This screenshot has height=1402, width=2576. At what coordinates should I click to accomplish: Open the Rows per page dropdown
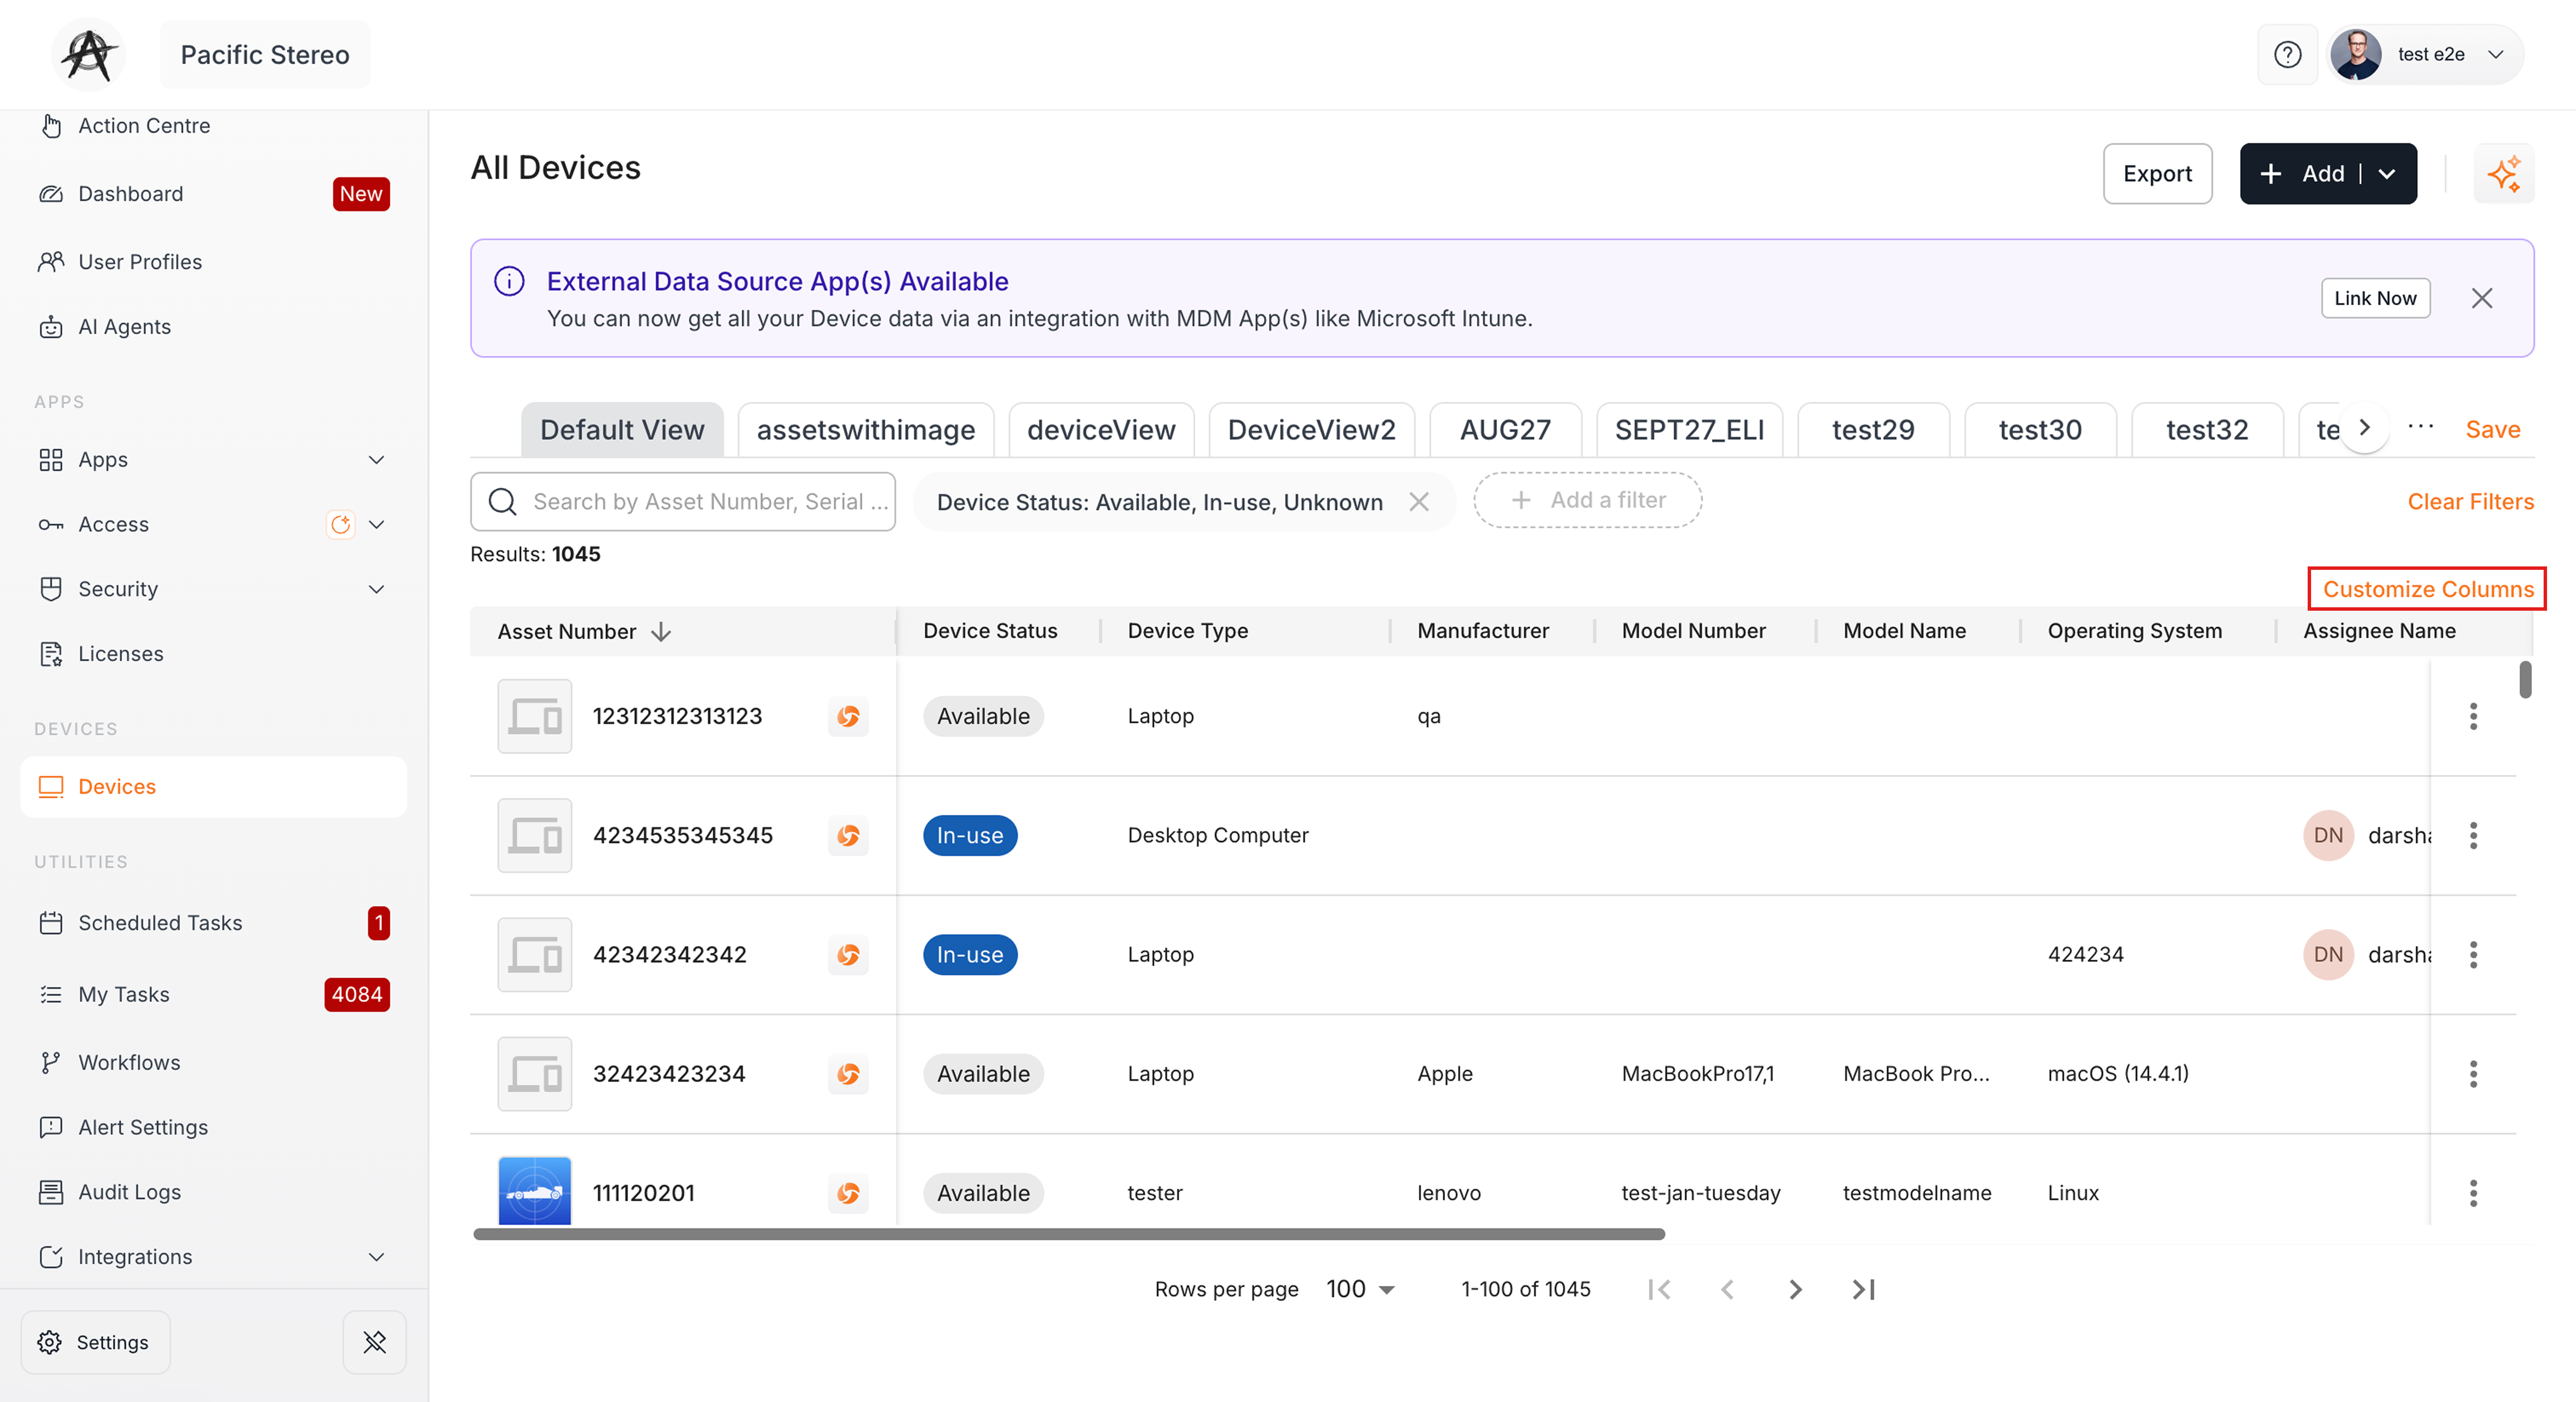pyautogui.click(x=1360, y=1289)
